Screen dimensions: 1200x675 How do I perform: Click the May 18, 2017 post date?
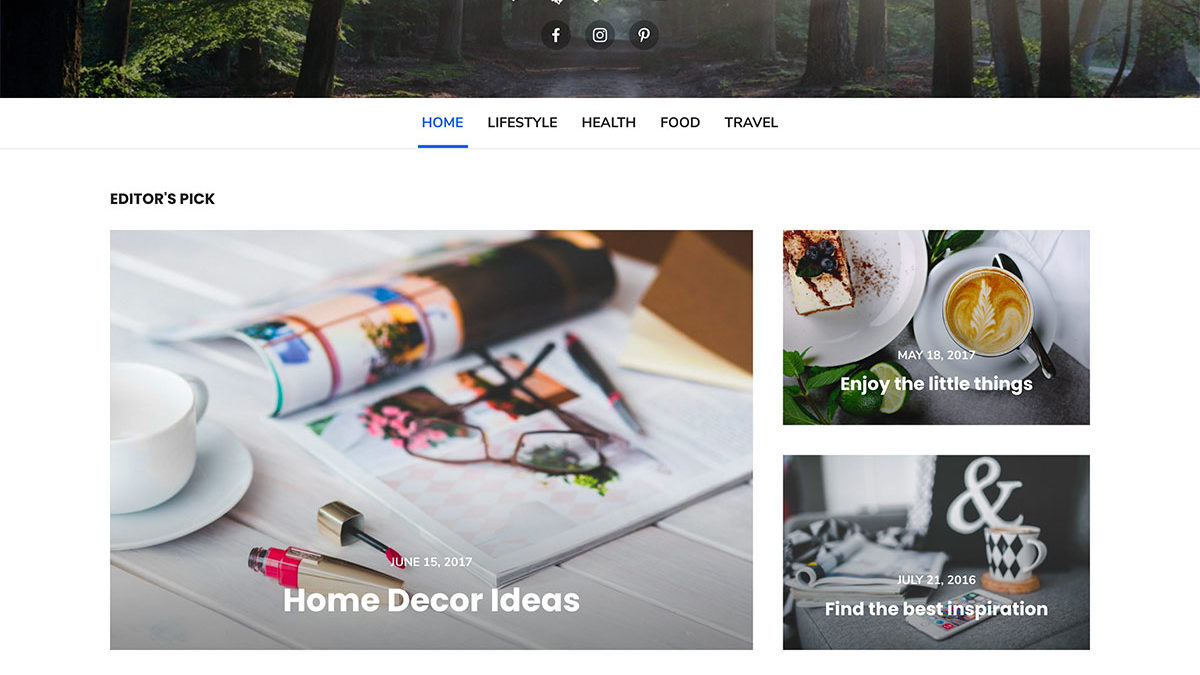coord(936,355)
